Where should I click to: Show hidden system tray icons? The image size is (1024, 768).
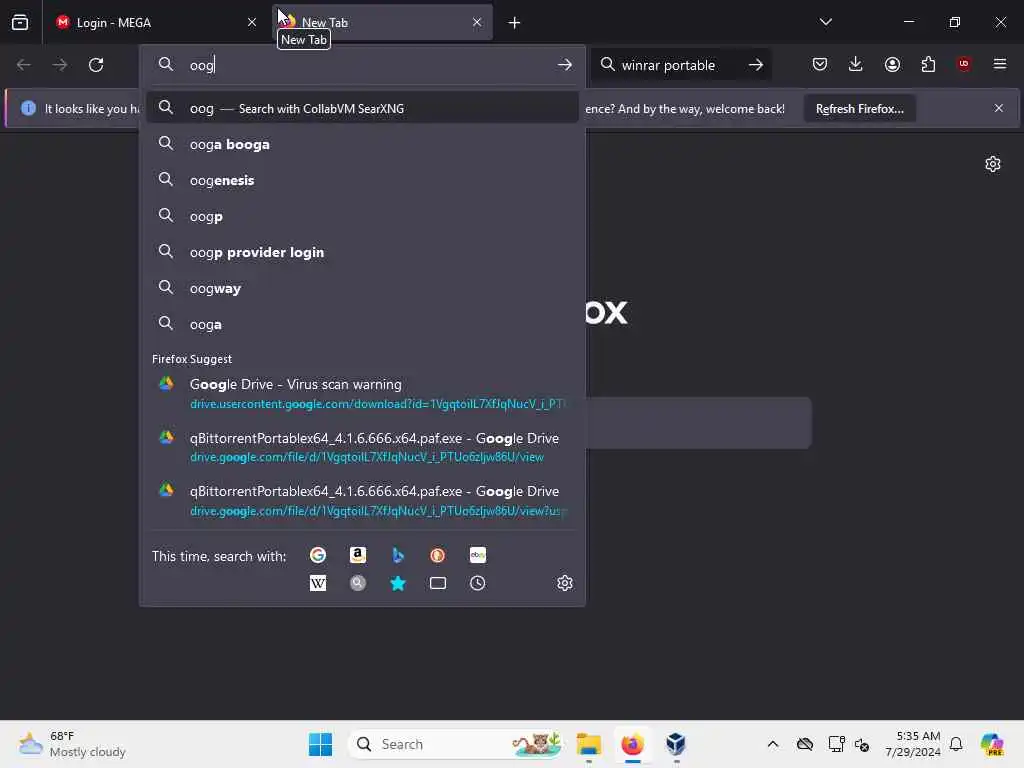point(773,744)
